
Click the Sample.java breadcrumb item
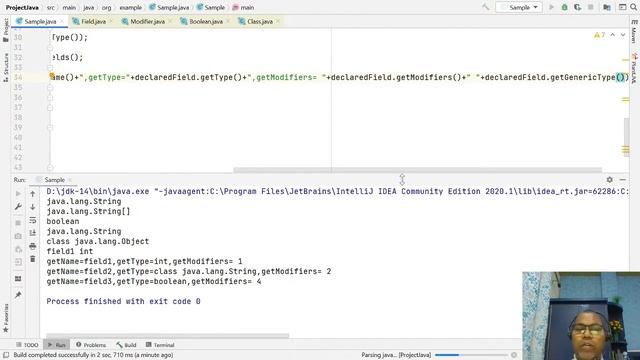coord(169,7)
